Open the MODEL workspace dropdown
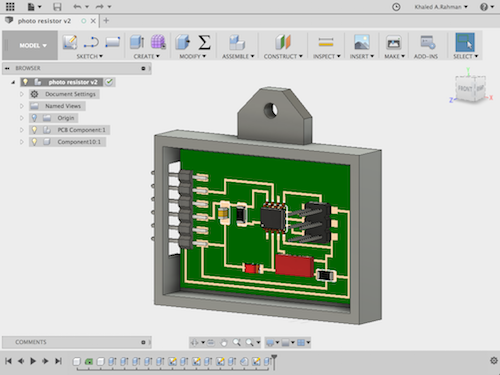 (x=32, y=46)
